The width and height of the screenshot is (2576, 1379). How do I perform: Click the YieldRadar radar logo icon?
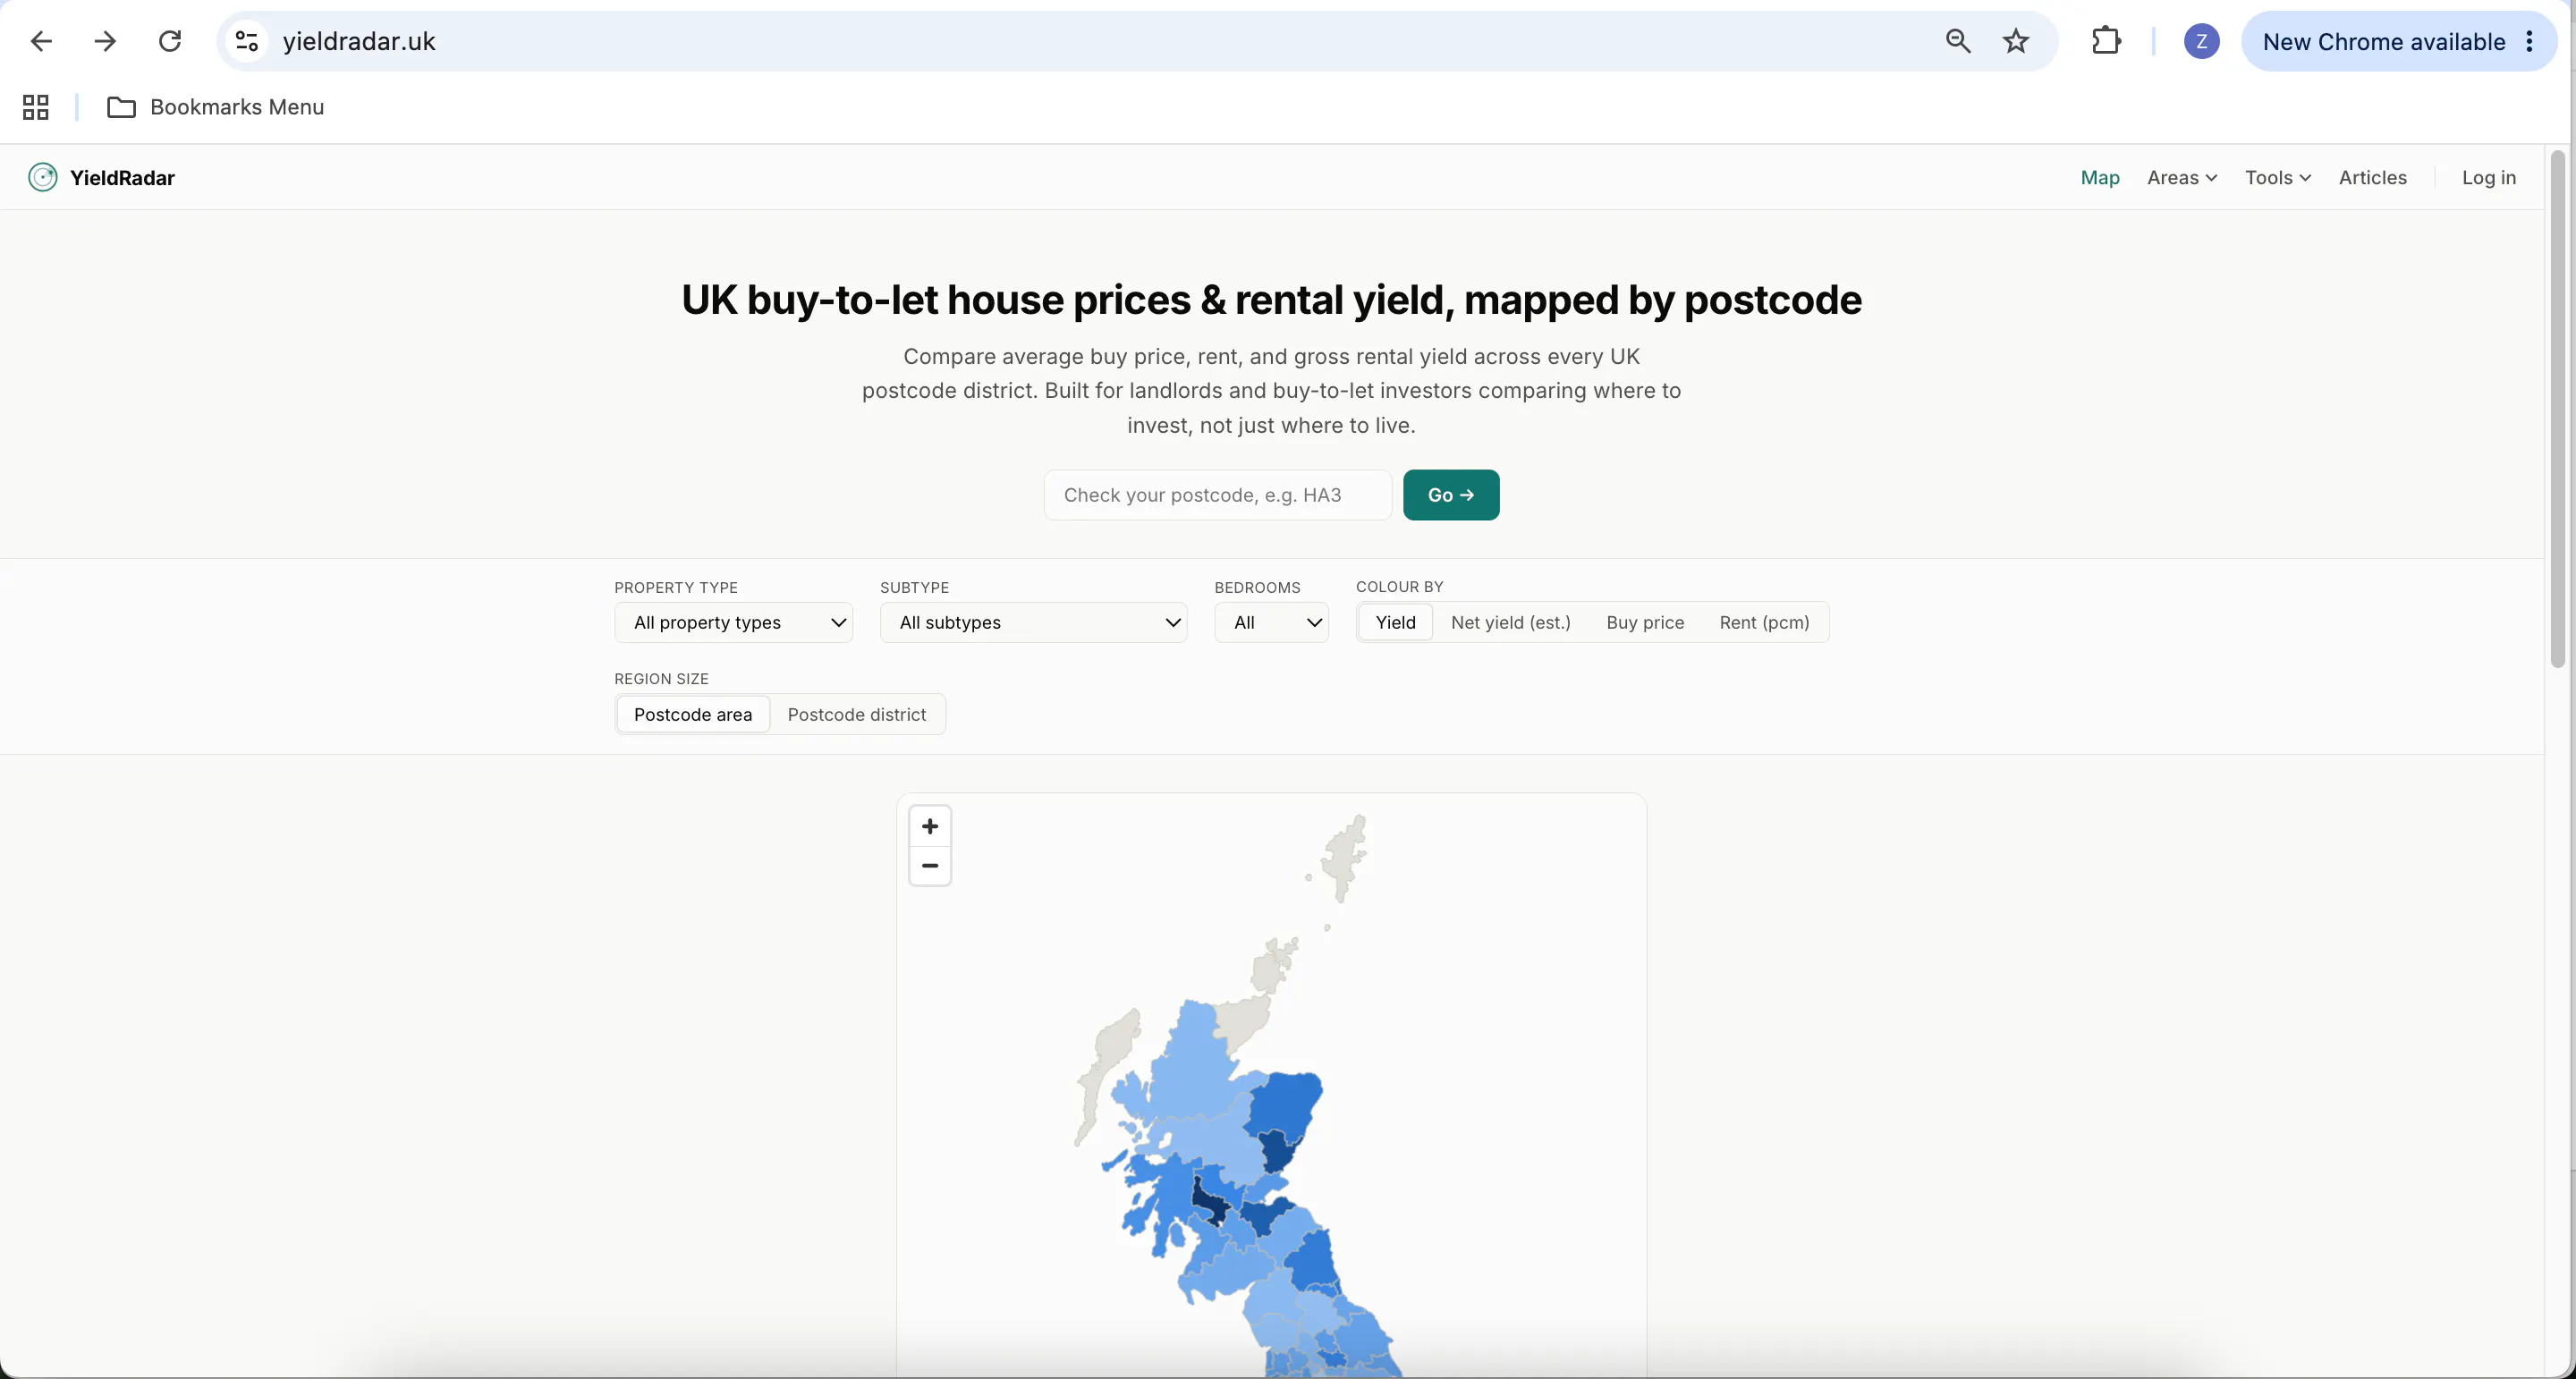coord(42,177)
